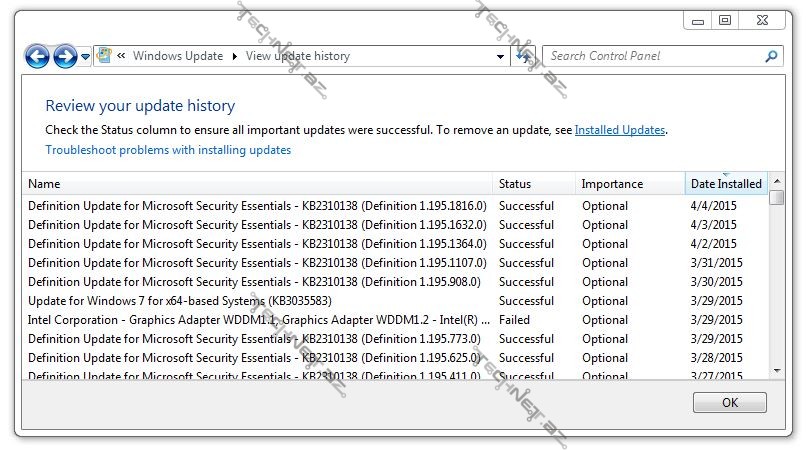Sort by Date Installed column header
Screen dimensions: 811x450
pyautogui.click(x=726, y=184)
